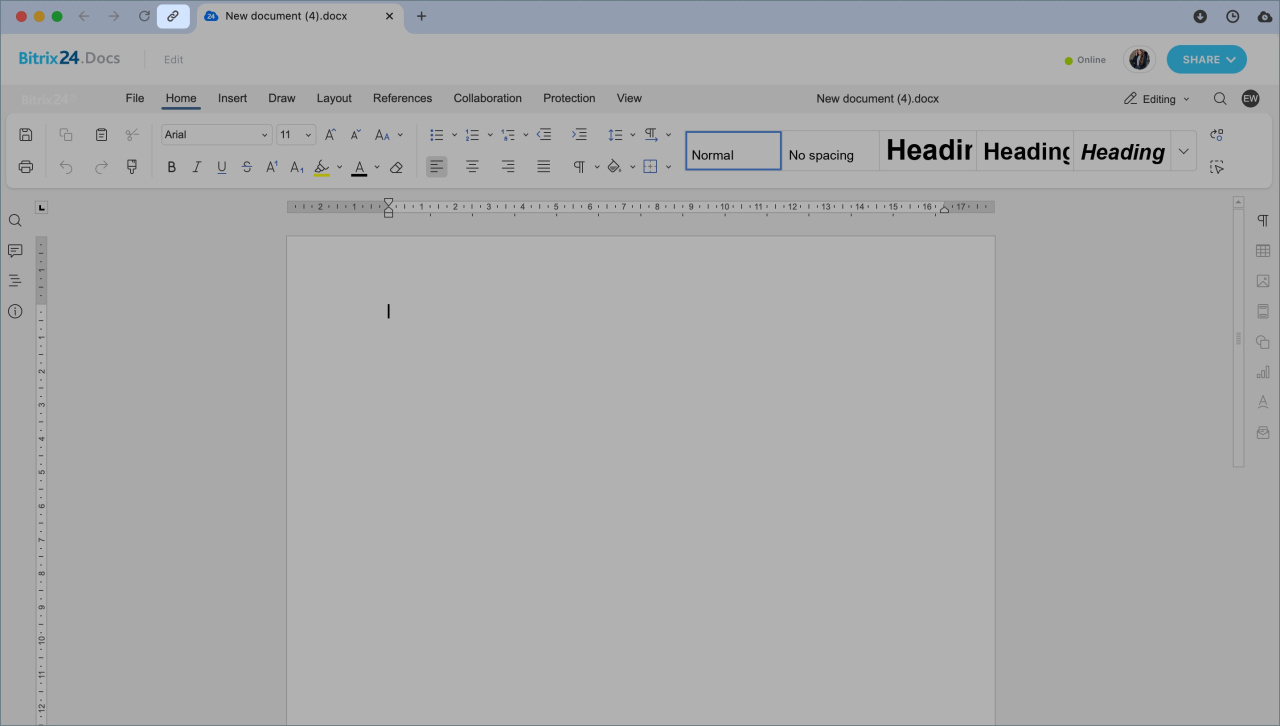Click the Clear formatting eraser icon
1280x726 pixels.
396,167
